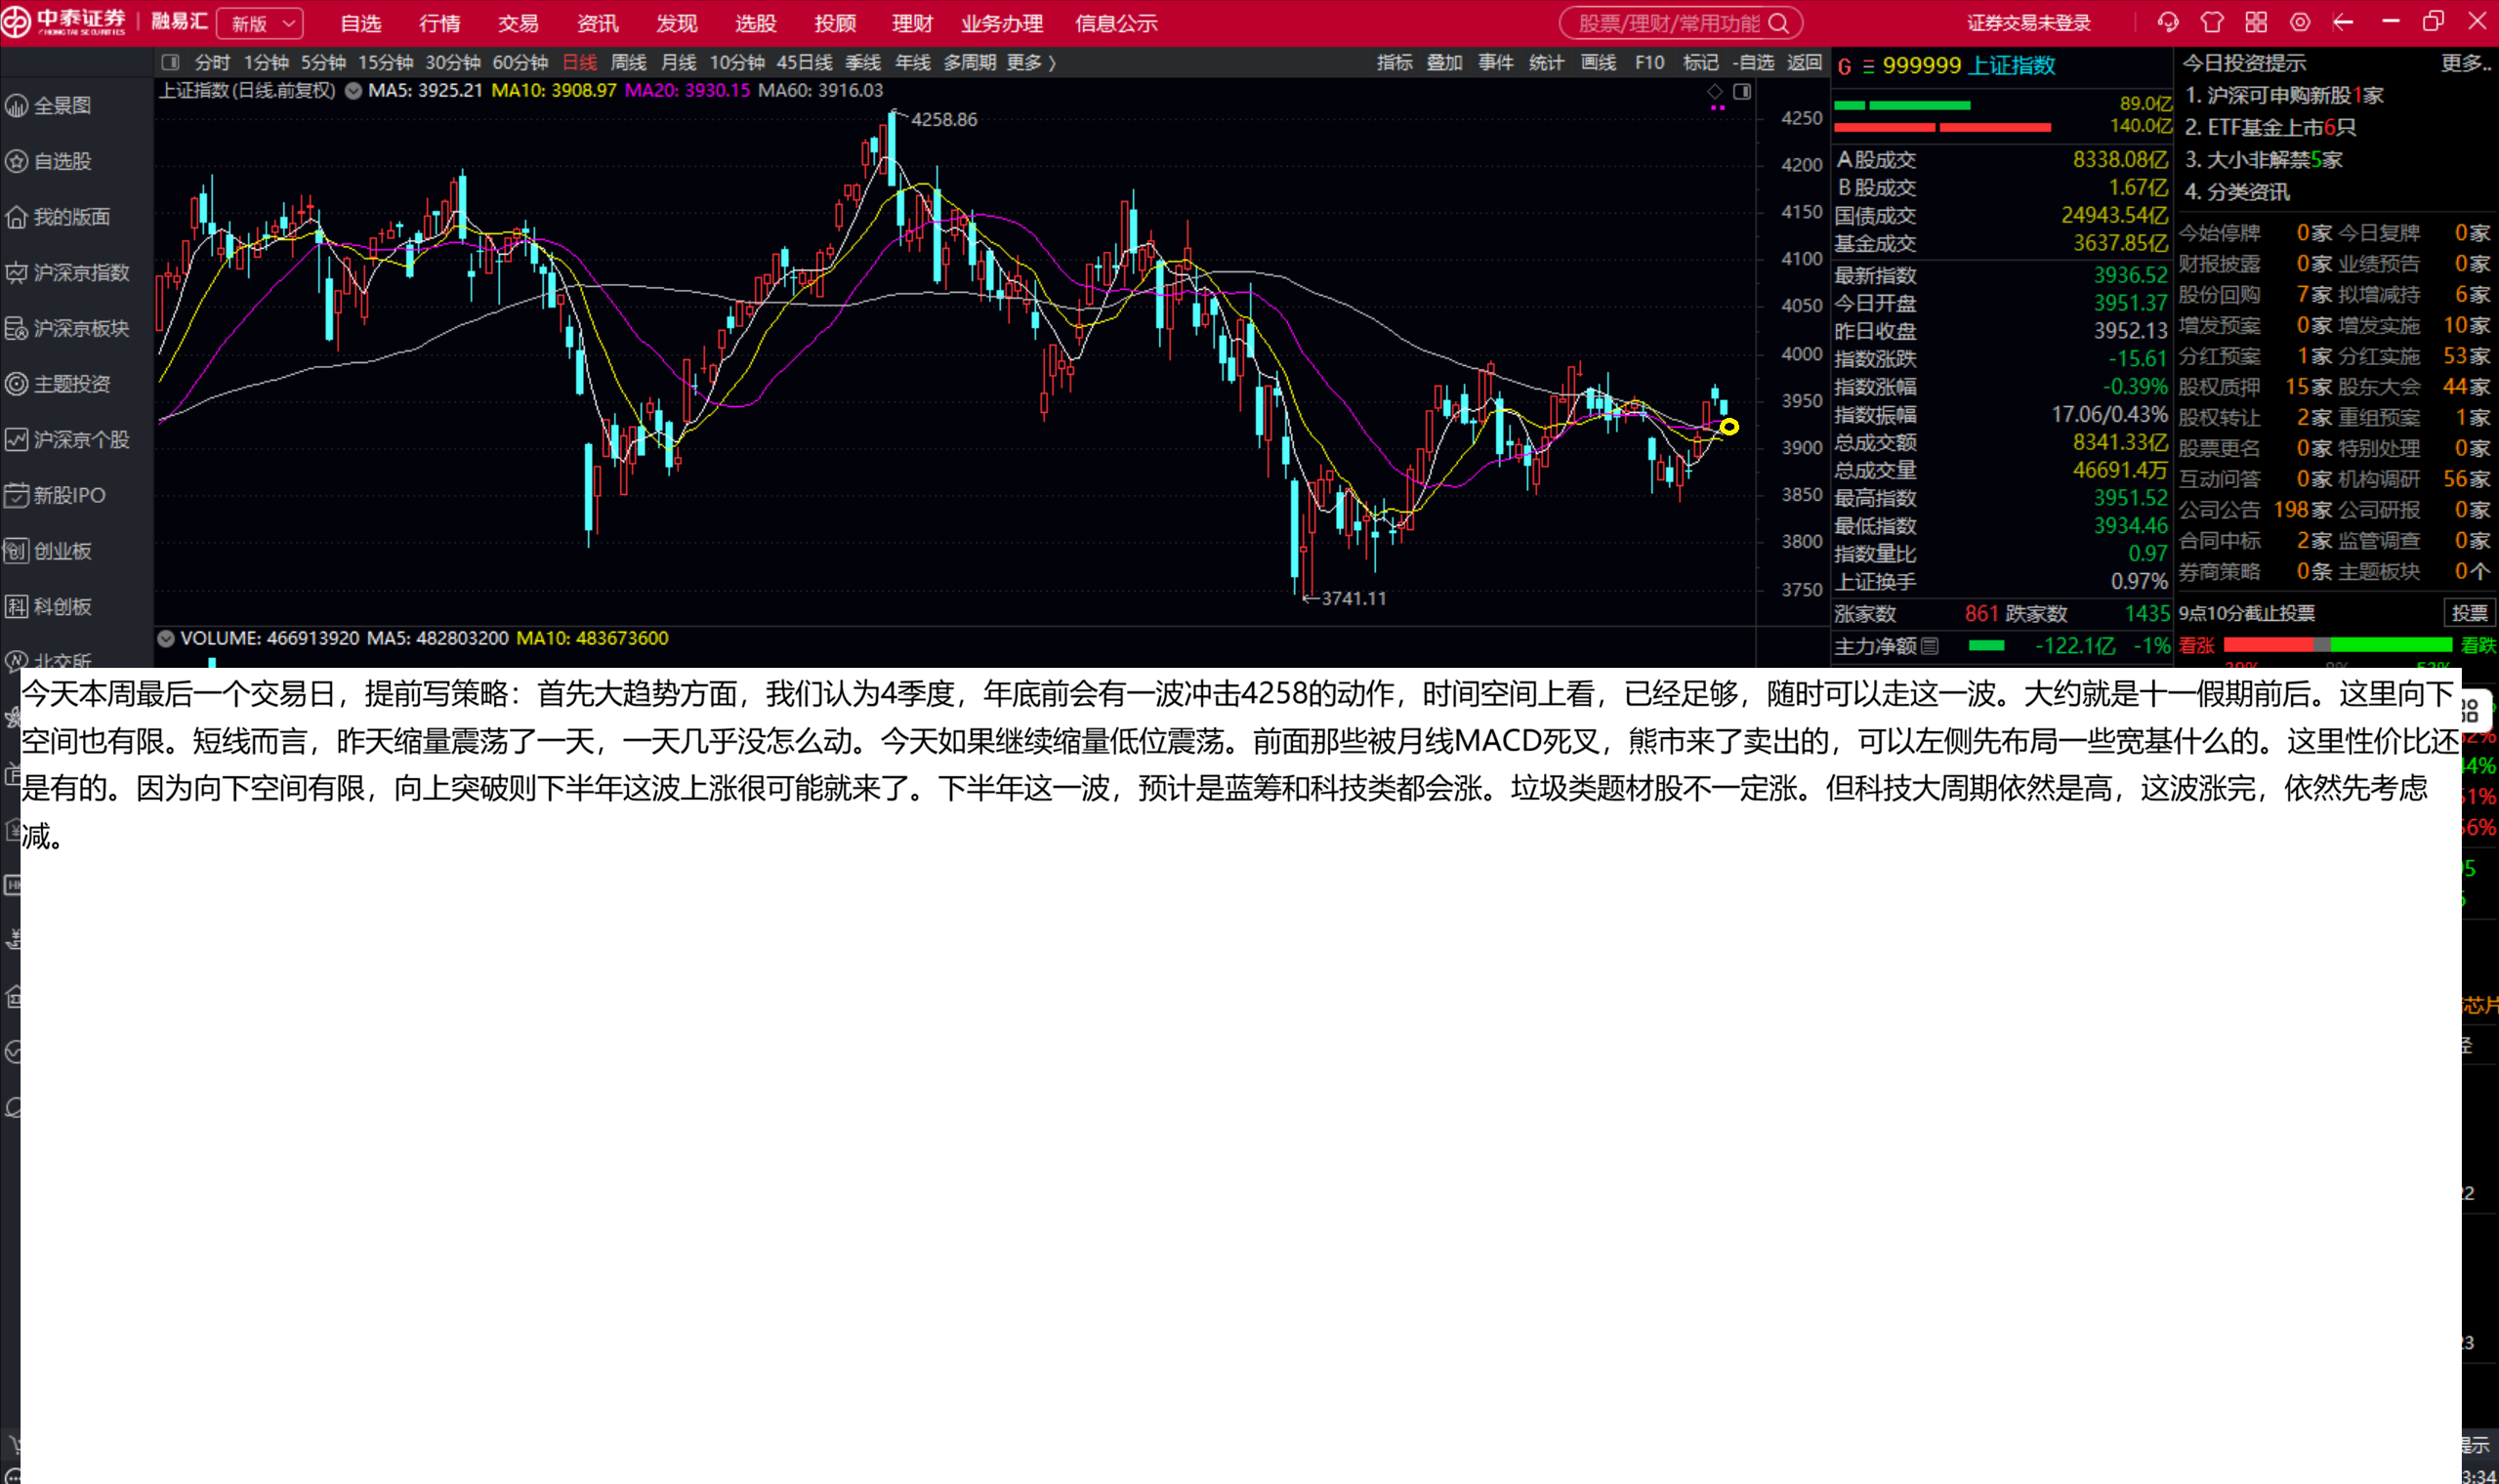Image resolution: width=2499 pixels, height=1484 pixels.
Task: Open the 指标 indicator menu
Action: [1394, 63]
